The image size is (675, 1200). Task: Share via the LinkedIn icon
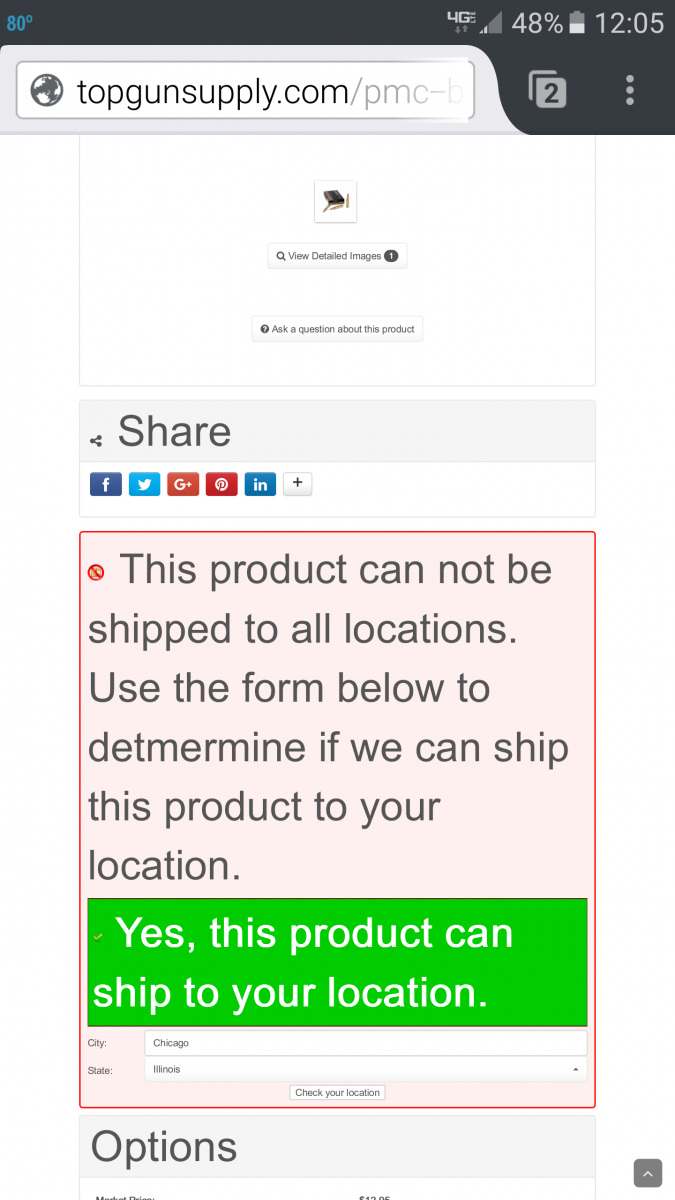point(260,485)
